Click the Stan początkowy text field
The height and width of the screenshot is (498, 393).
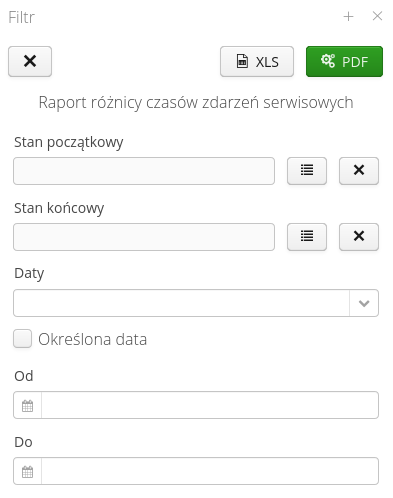coord(144,171)
